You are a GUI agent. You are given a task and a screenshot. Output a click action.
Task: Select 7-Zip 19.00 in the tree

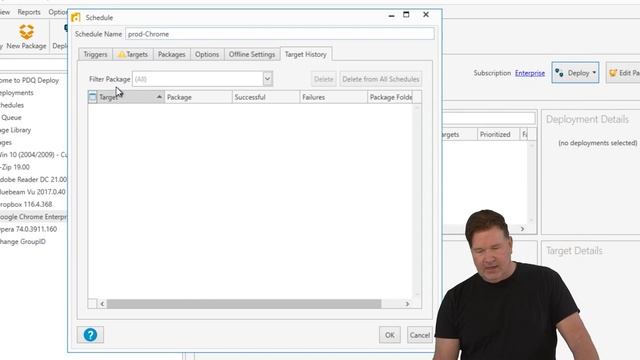pyautogui.click(x=15, y=167)
